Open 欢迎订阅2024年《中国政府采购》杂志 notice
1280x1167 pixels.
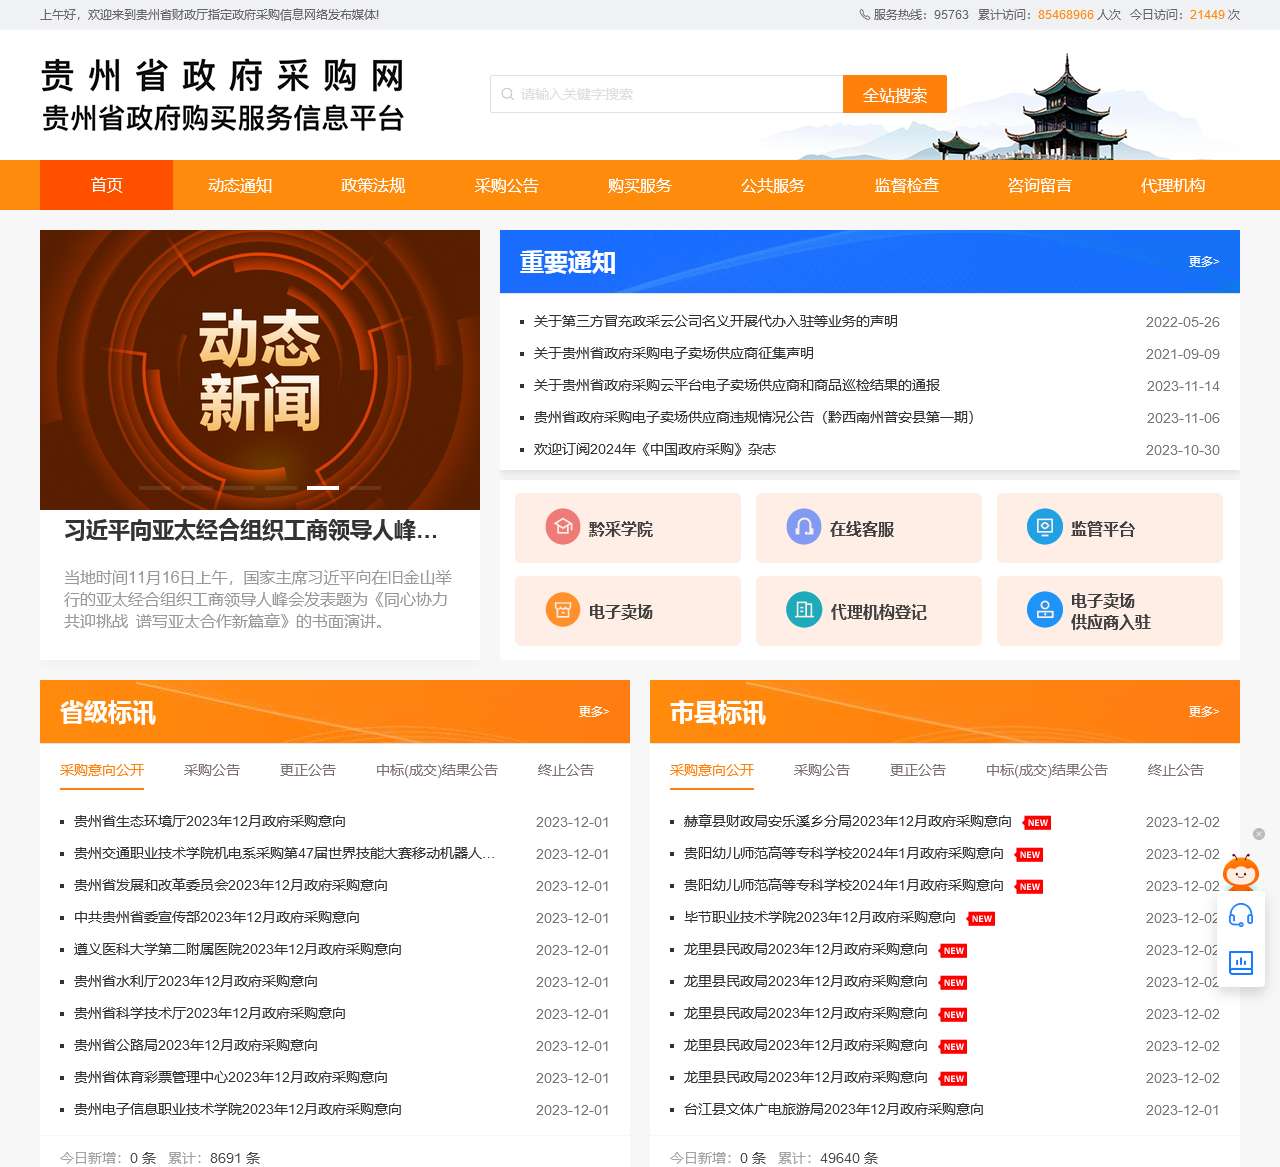coord(655,449)
